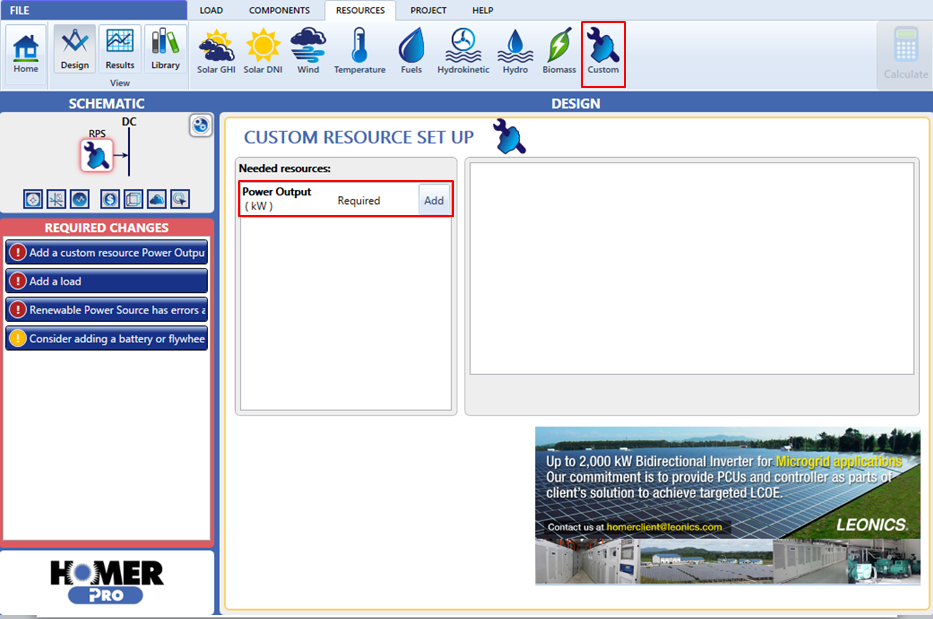Open the PROJECT tab
Image resolution: width=933 pixels, height=619 pixels.
coord(428,10)
